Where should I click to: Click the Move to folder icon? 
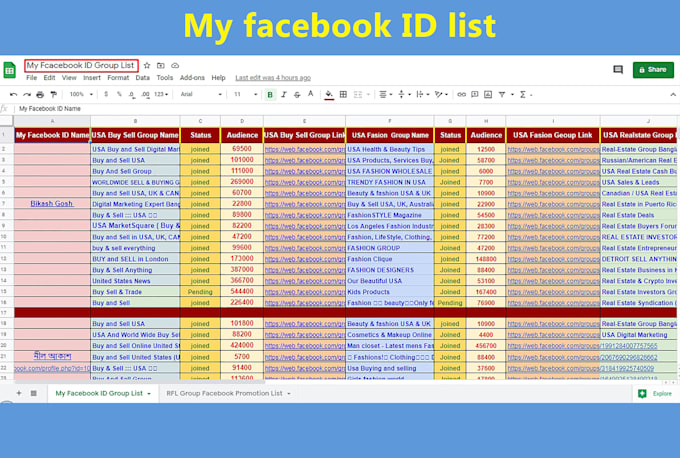point(160,65)
